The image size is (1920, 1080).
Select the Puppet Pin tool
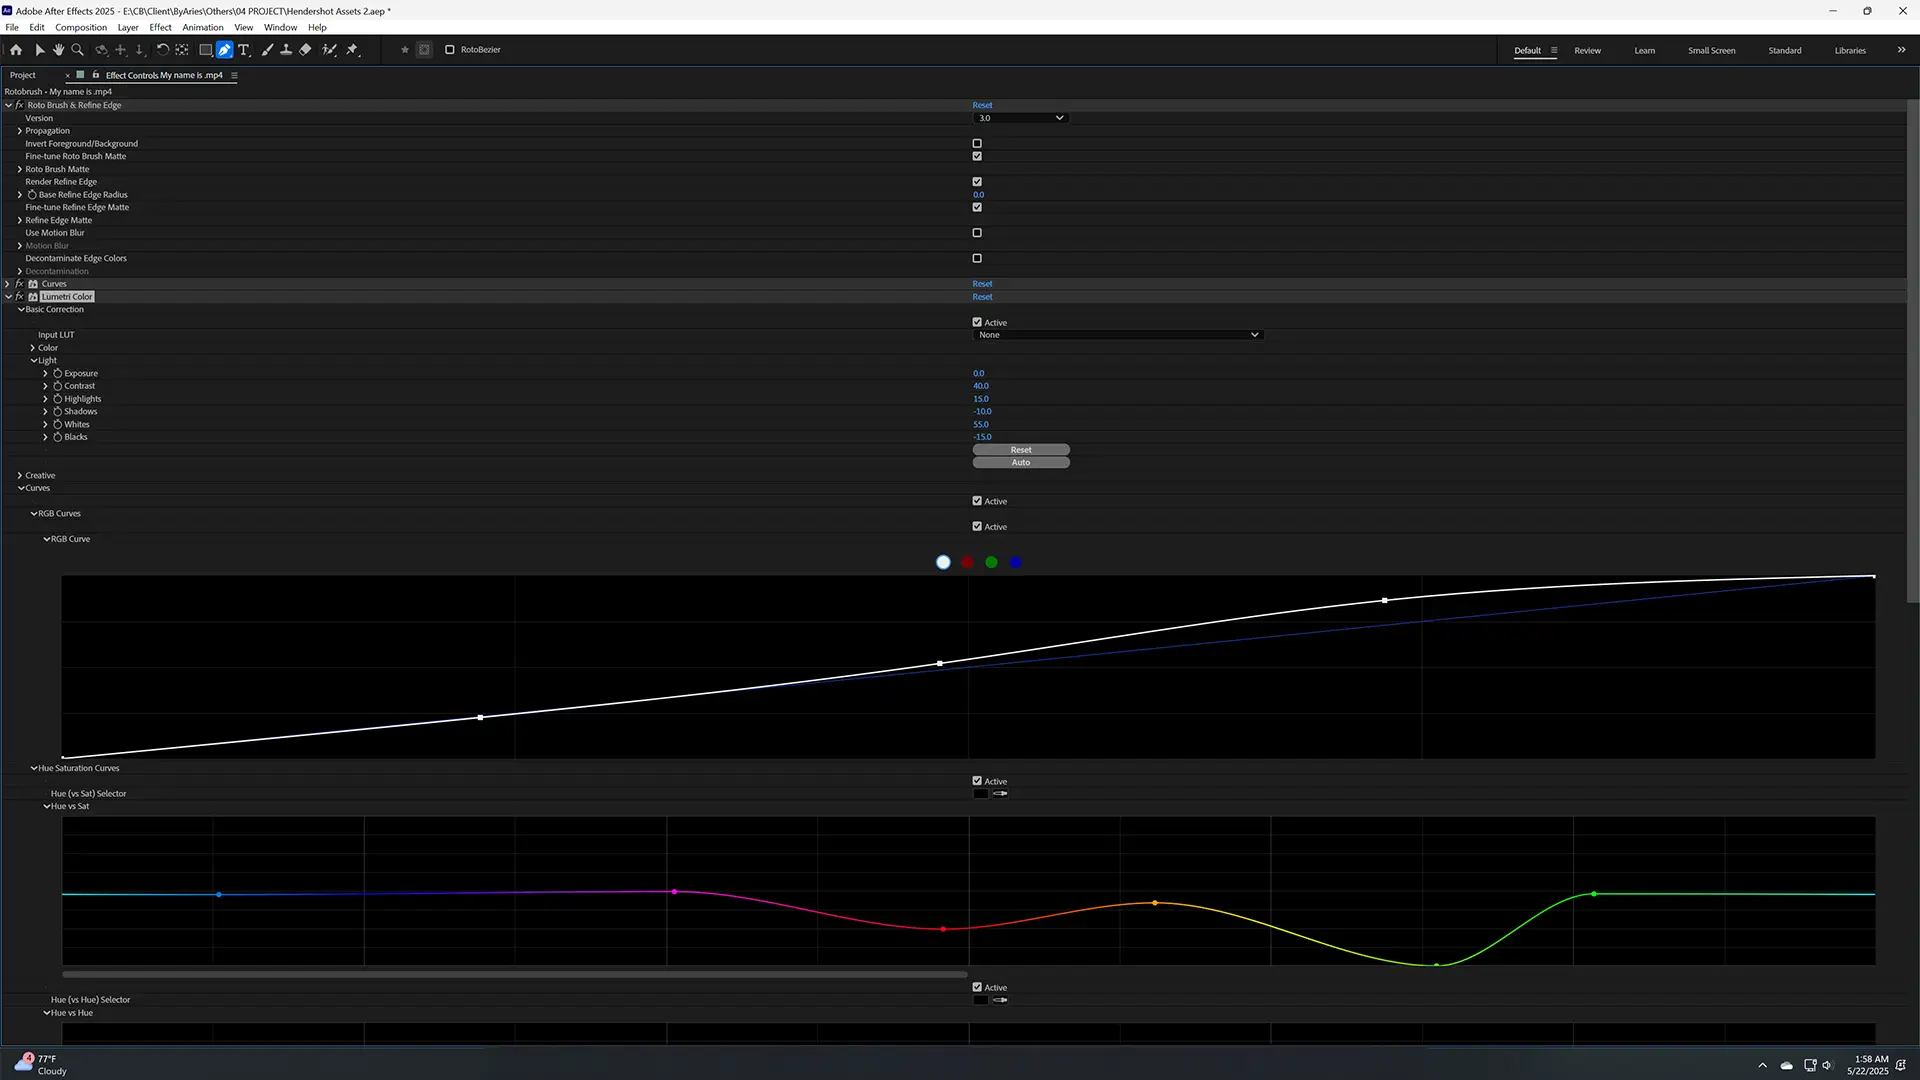pos(352,49)
